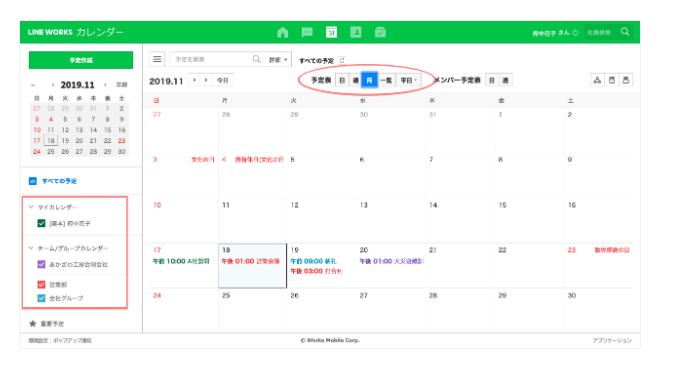This screenshot has height=392, width=699.
Task: Click 年間 yearly view in mini calendar
Action: [122, 85]
